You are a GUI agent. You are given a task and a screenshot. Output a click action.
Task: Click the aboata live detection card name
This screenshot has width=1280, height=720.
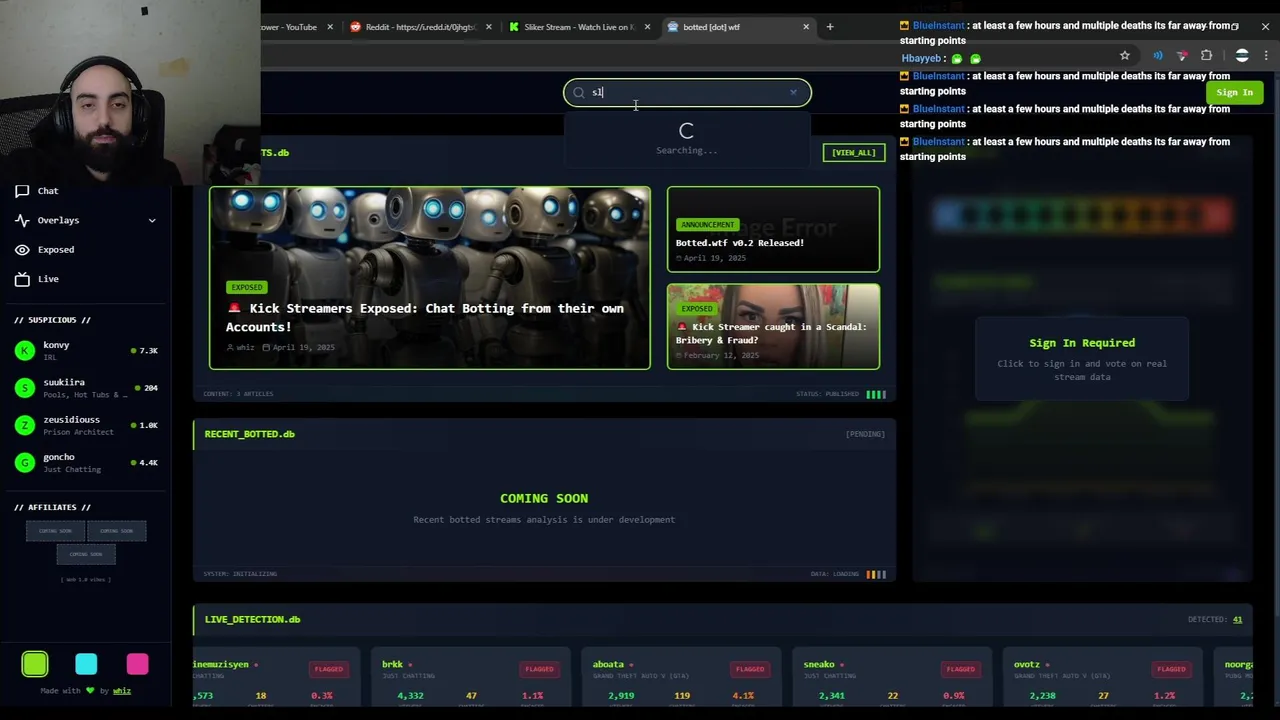[x=608, y=664]
